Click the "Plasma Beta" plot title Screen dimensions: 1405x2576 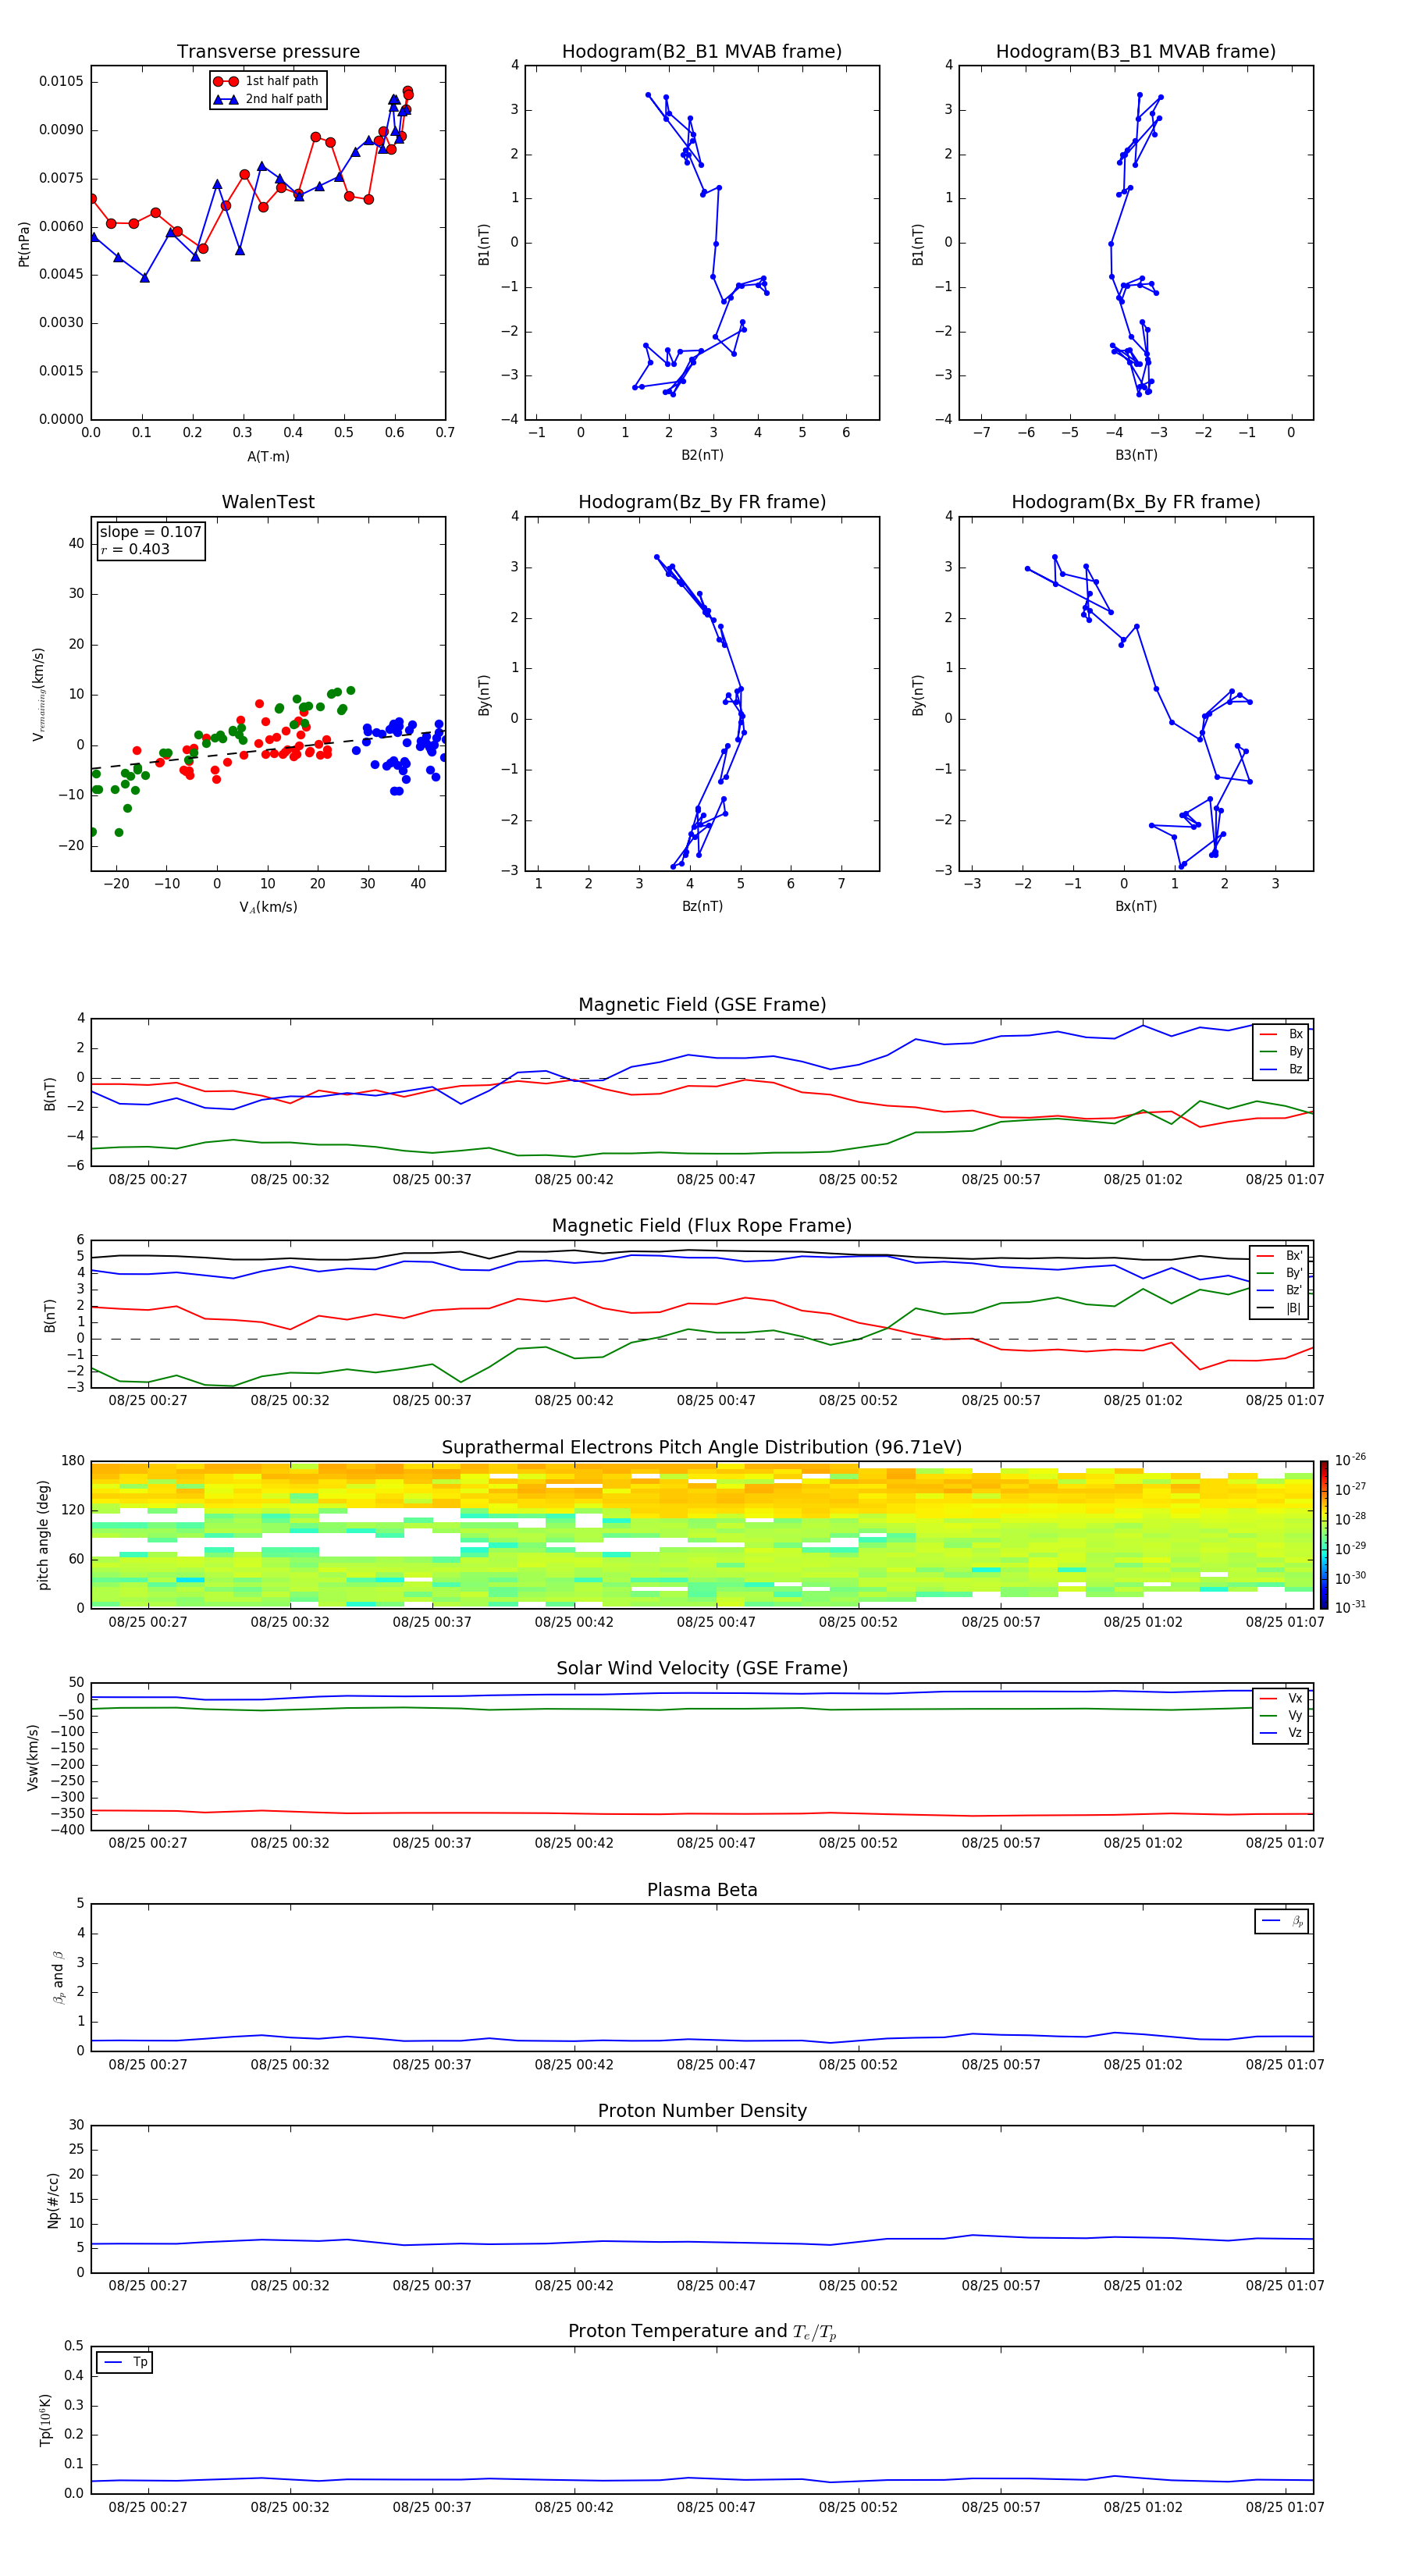(702, 1890)
